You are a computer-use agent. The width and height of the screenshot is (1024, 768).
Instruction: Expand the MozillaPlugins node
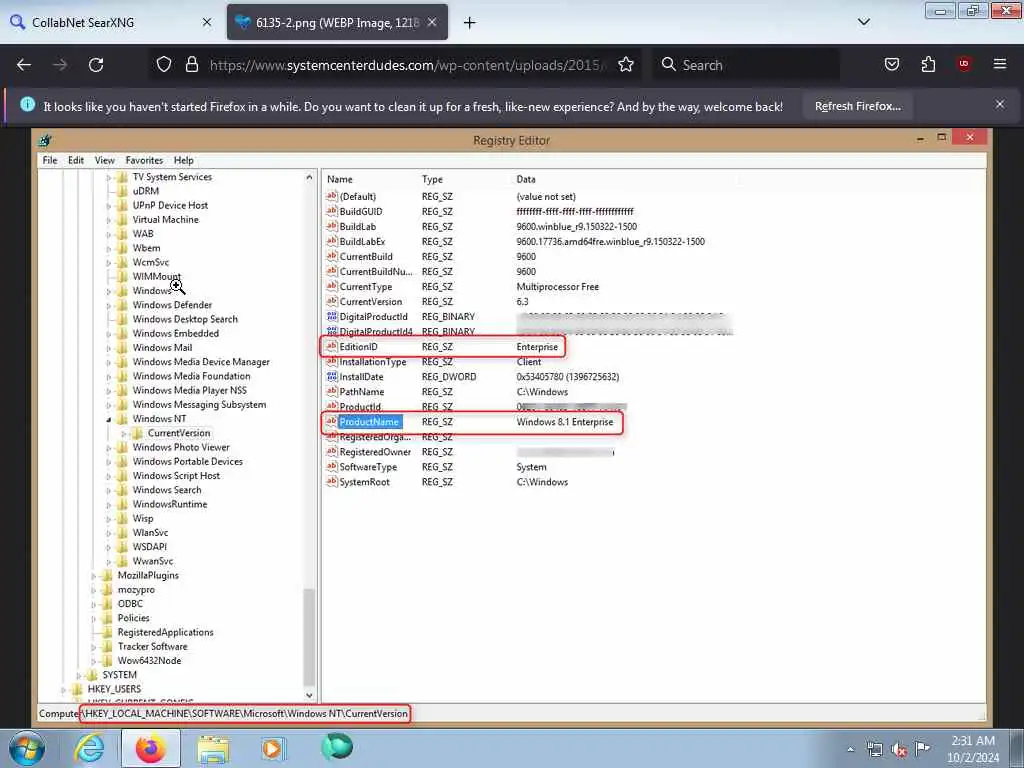tap(93, 576)
